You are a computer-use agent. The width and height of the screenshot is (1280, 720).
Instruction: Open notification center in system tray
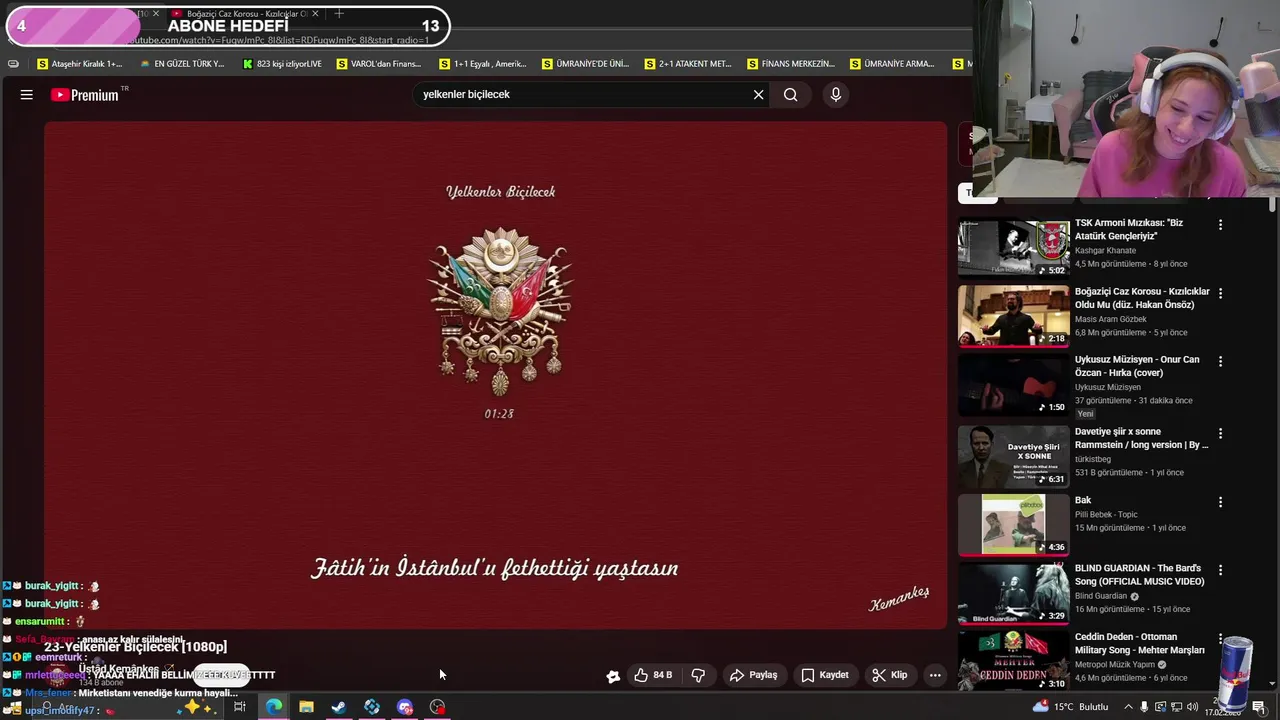click(1259, 707)
